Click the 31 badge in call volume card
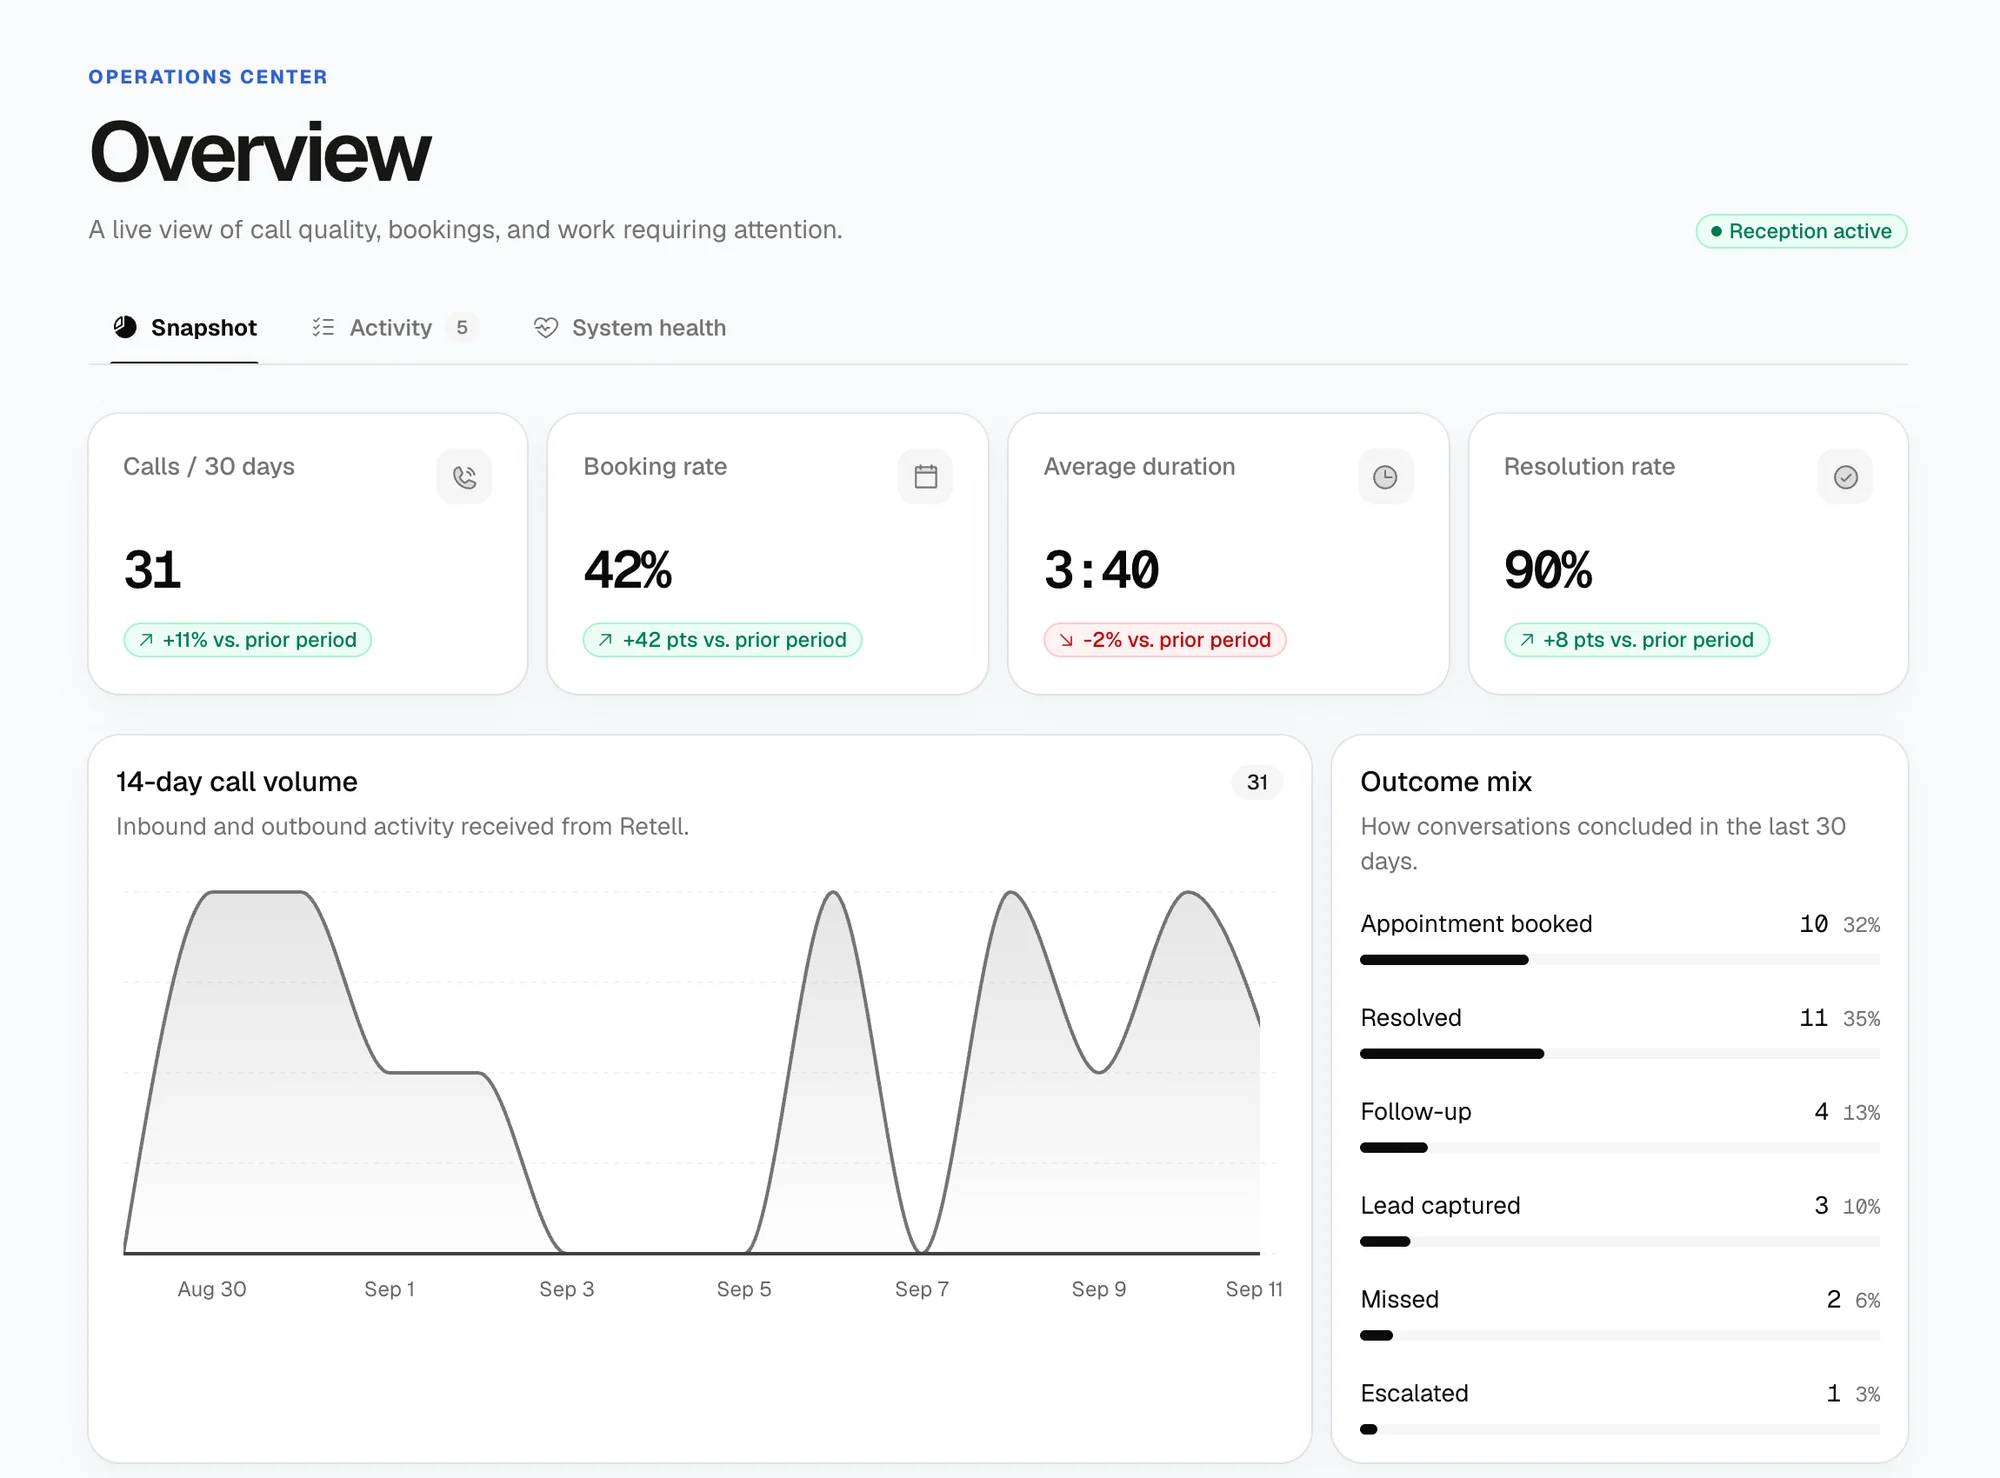Screen dimensions: 2000x1478 pos(1257,782)
